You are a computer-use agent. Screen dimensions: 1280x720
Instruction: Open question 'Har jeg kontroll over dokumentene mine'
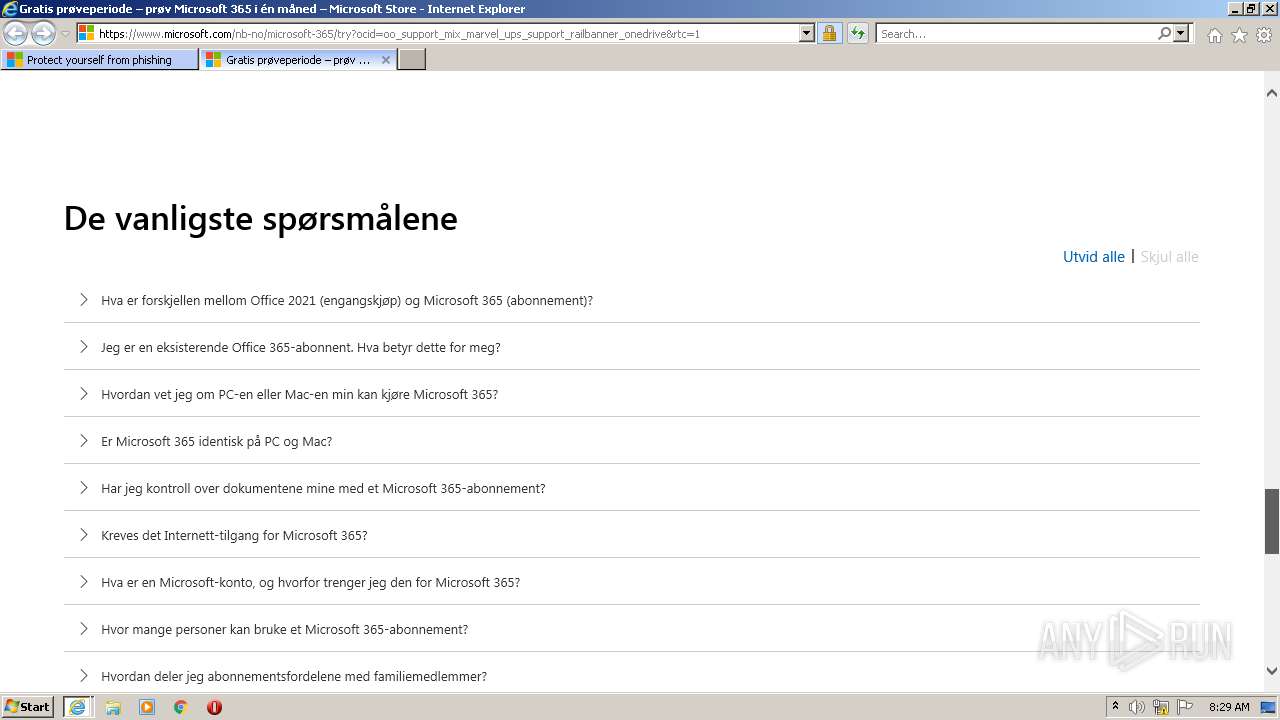pos(324,488)
